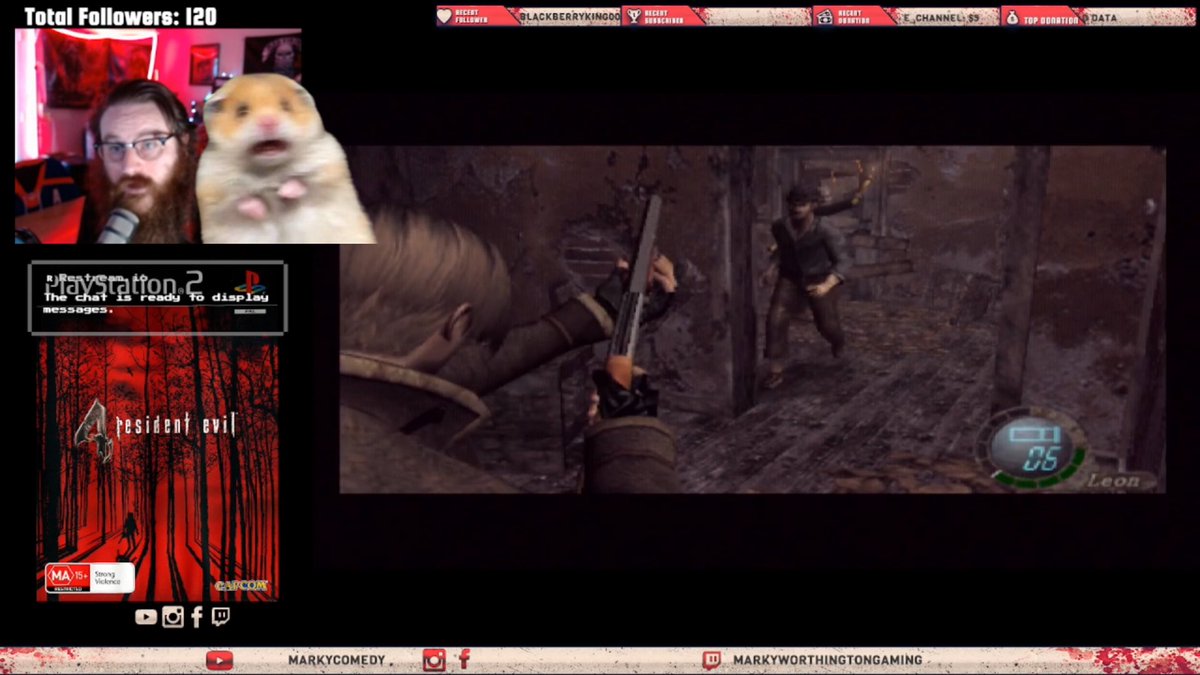Click the MARKYWORTHINGTONGAMING handle text
Screen dimensions: 1200x675
[827, 660]
